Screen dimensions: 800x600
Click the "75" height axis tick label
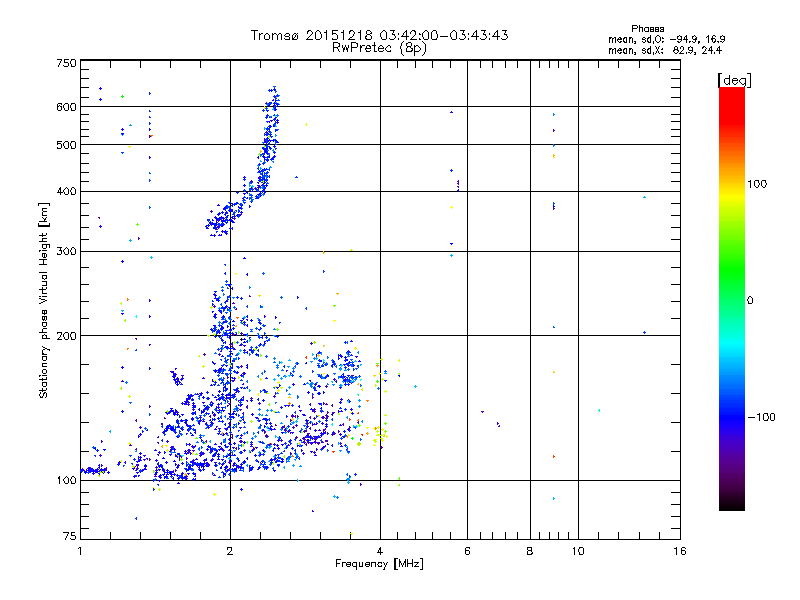click(70, 536)
